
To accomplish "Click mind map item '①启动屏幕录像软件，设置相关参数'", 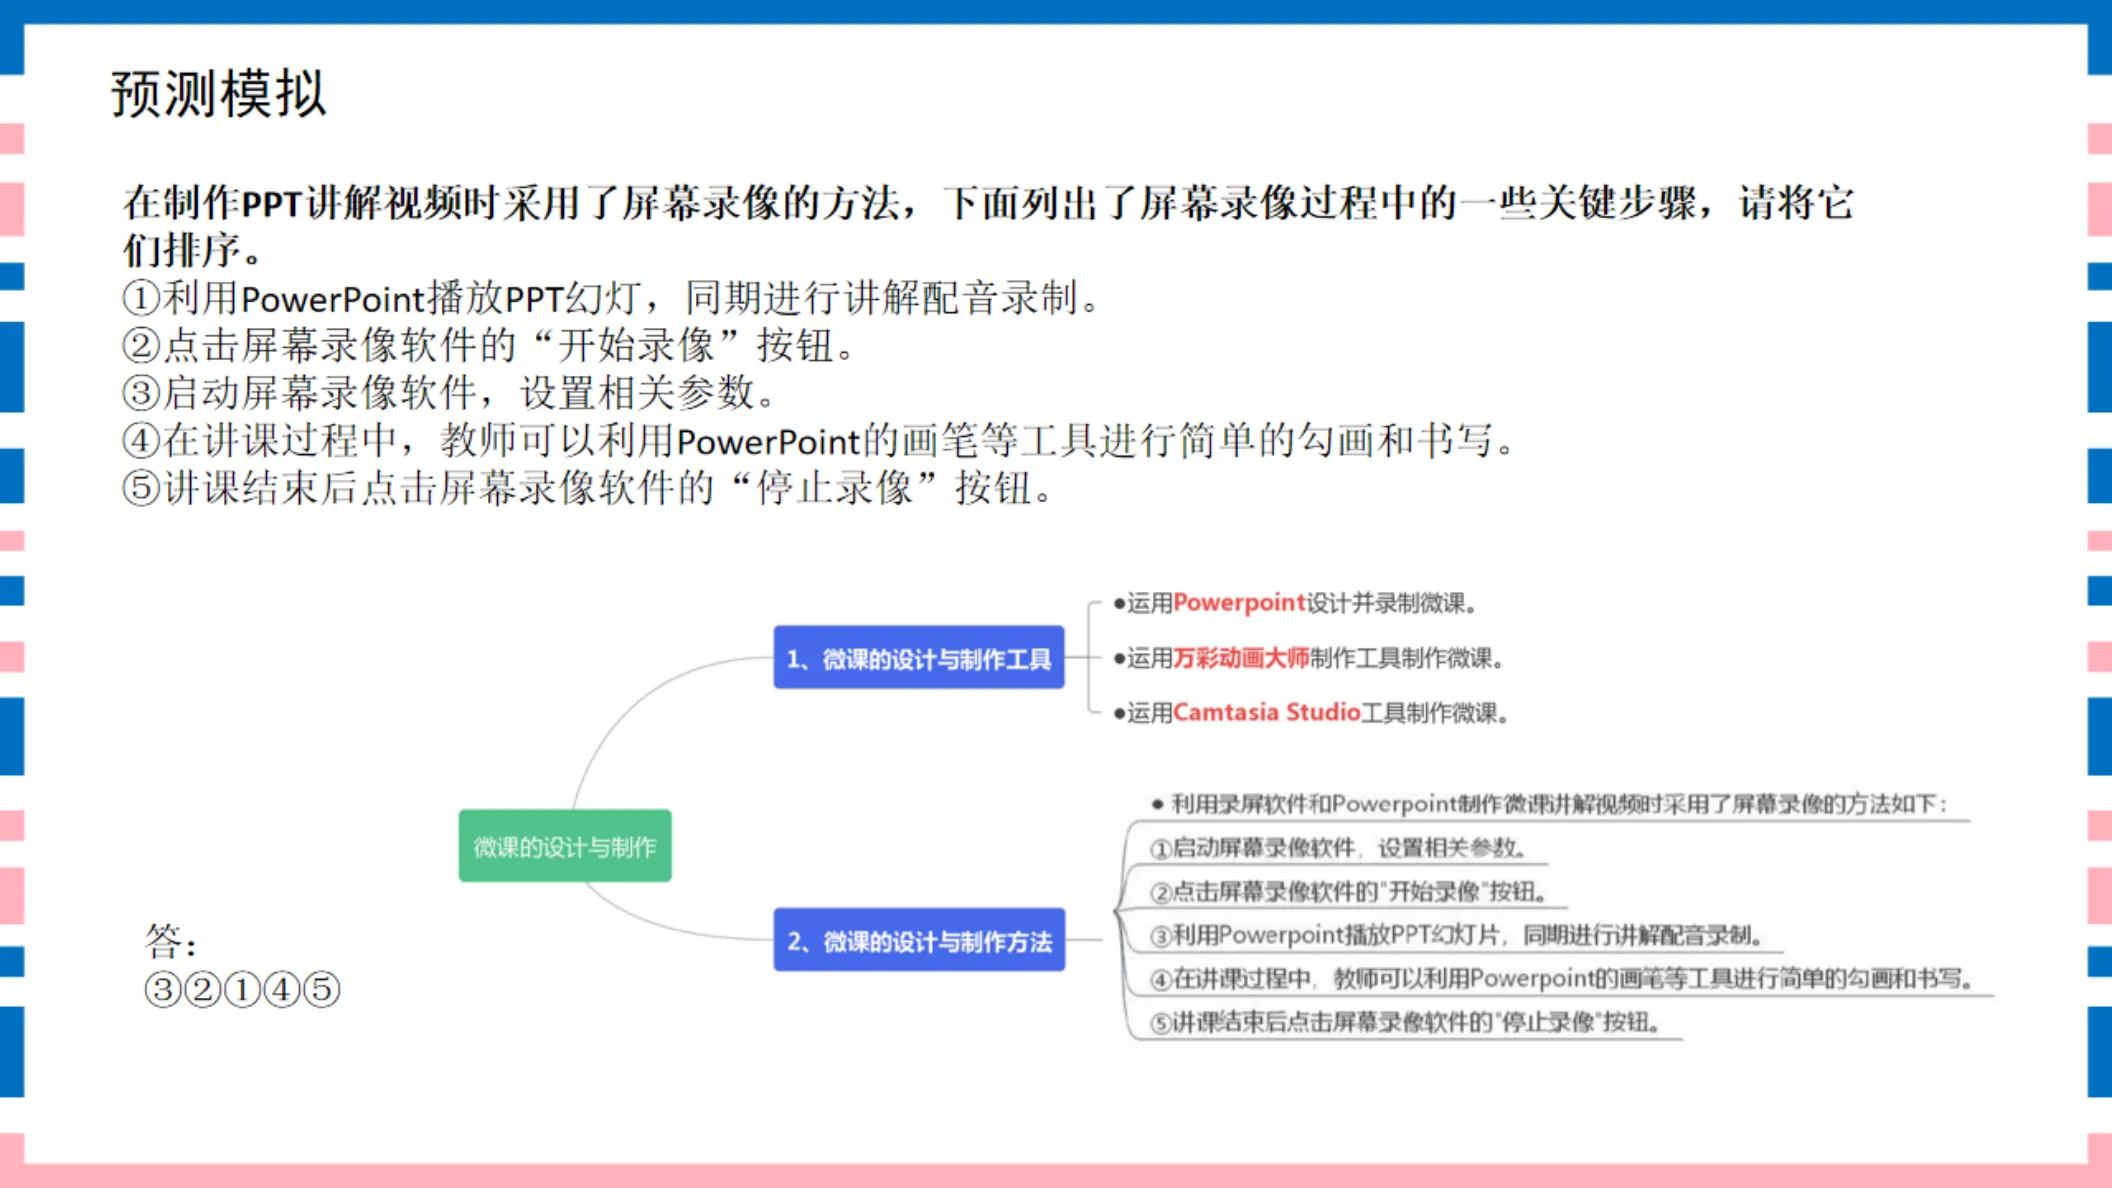I will click(1338, 848).
